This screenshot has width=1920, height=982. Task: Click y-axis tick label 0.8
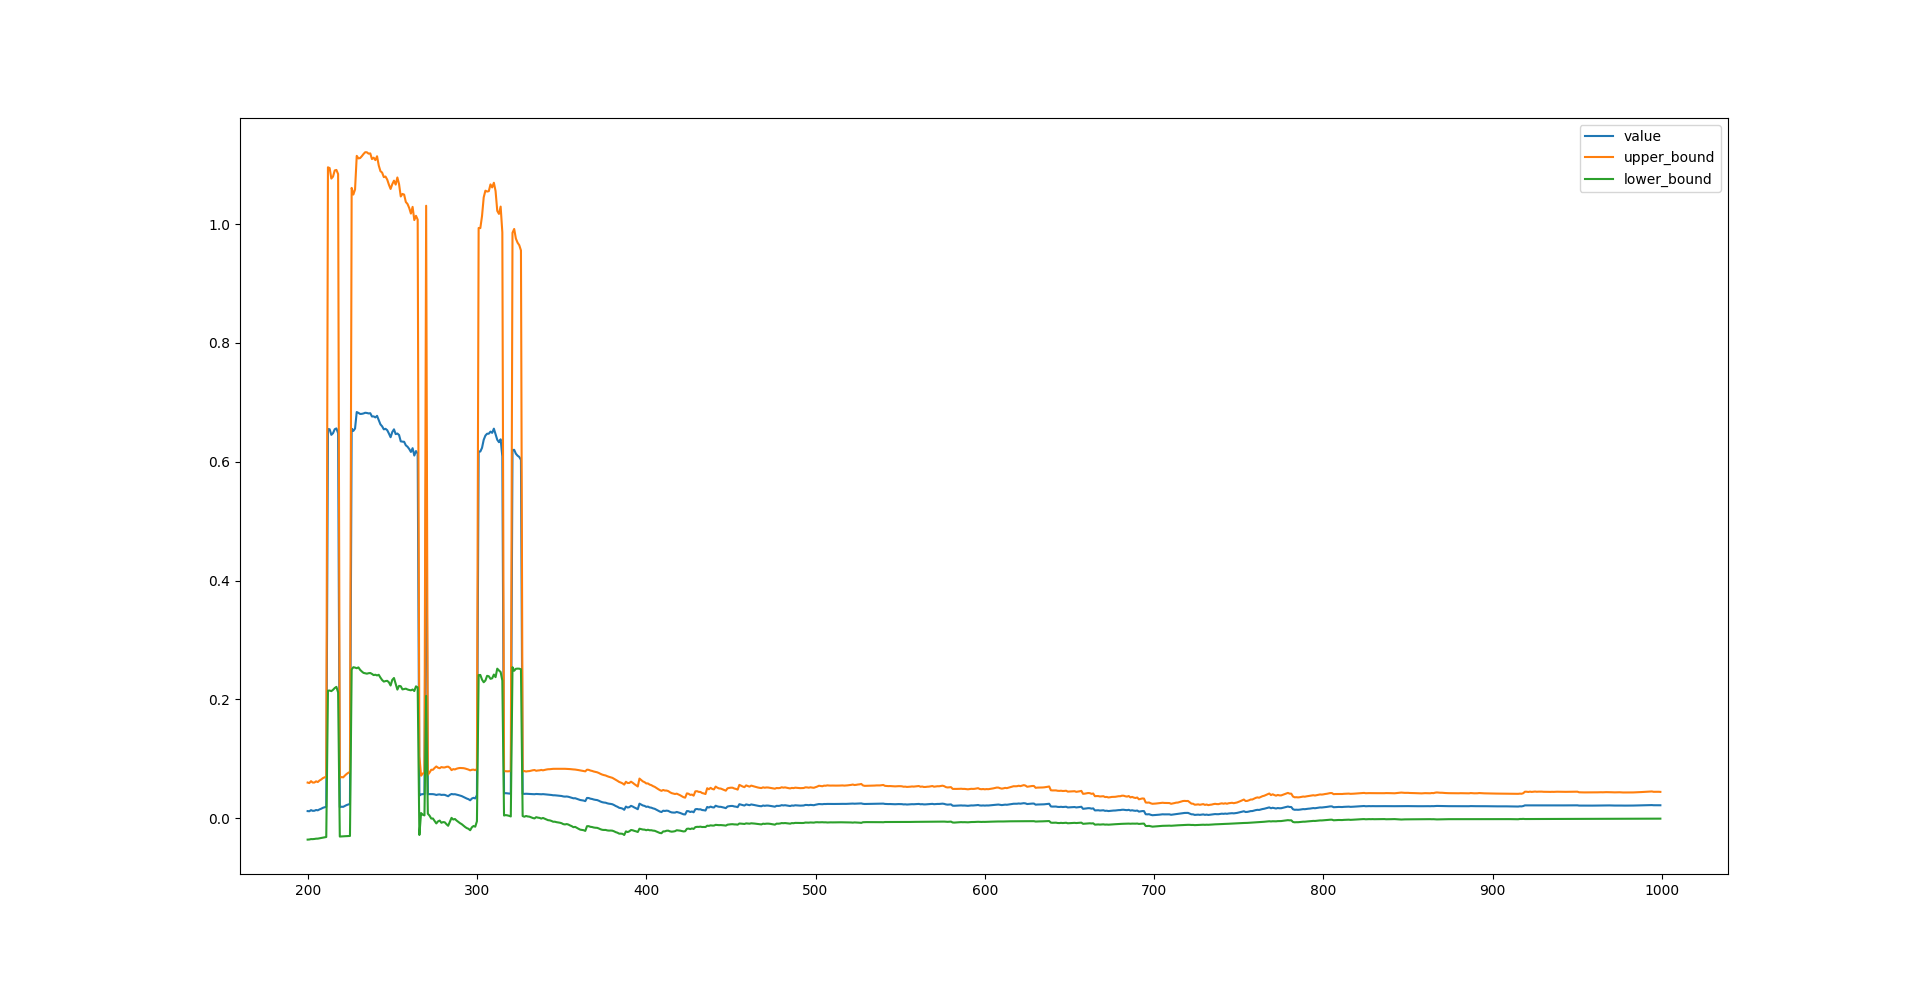click(x=219, y=343)
